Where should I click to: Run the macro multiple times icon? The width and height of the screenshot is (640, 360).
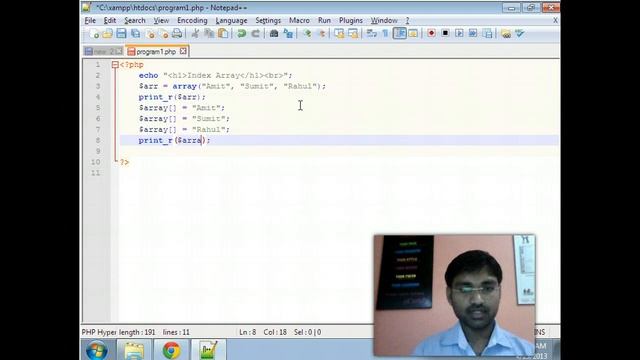tap(473, 33)
